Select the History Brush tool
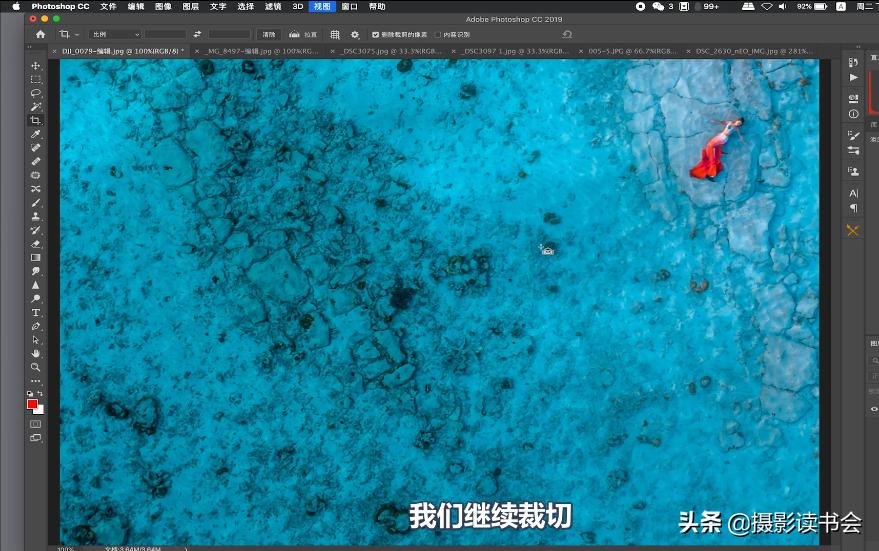The height and width of the screenshot is (551, 879). click(x=36, y=230)
